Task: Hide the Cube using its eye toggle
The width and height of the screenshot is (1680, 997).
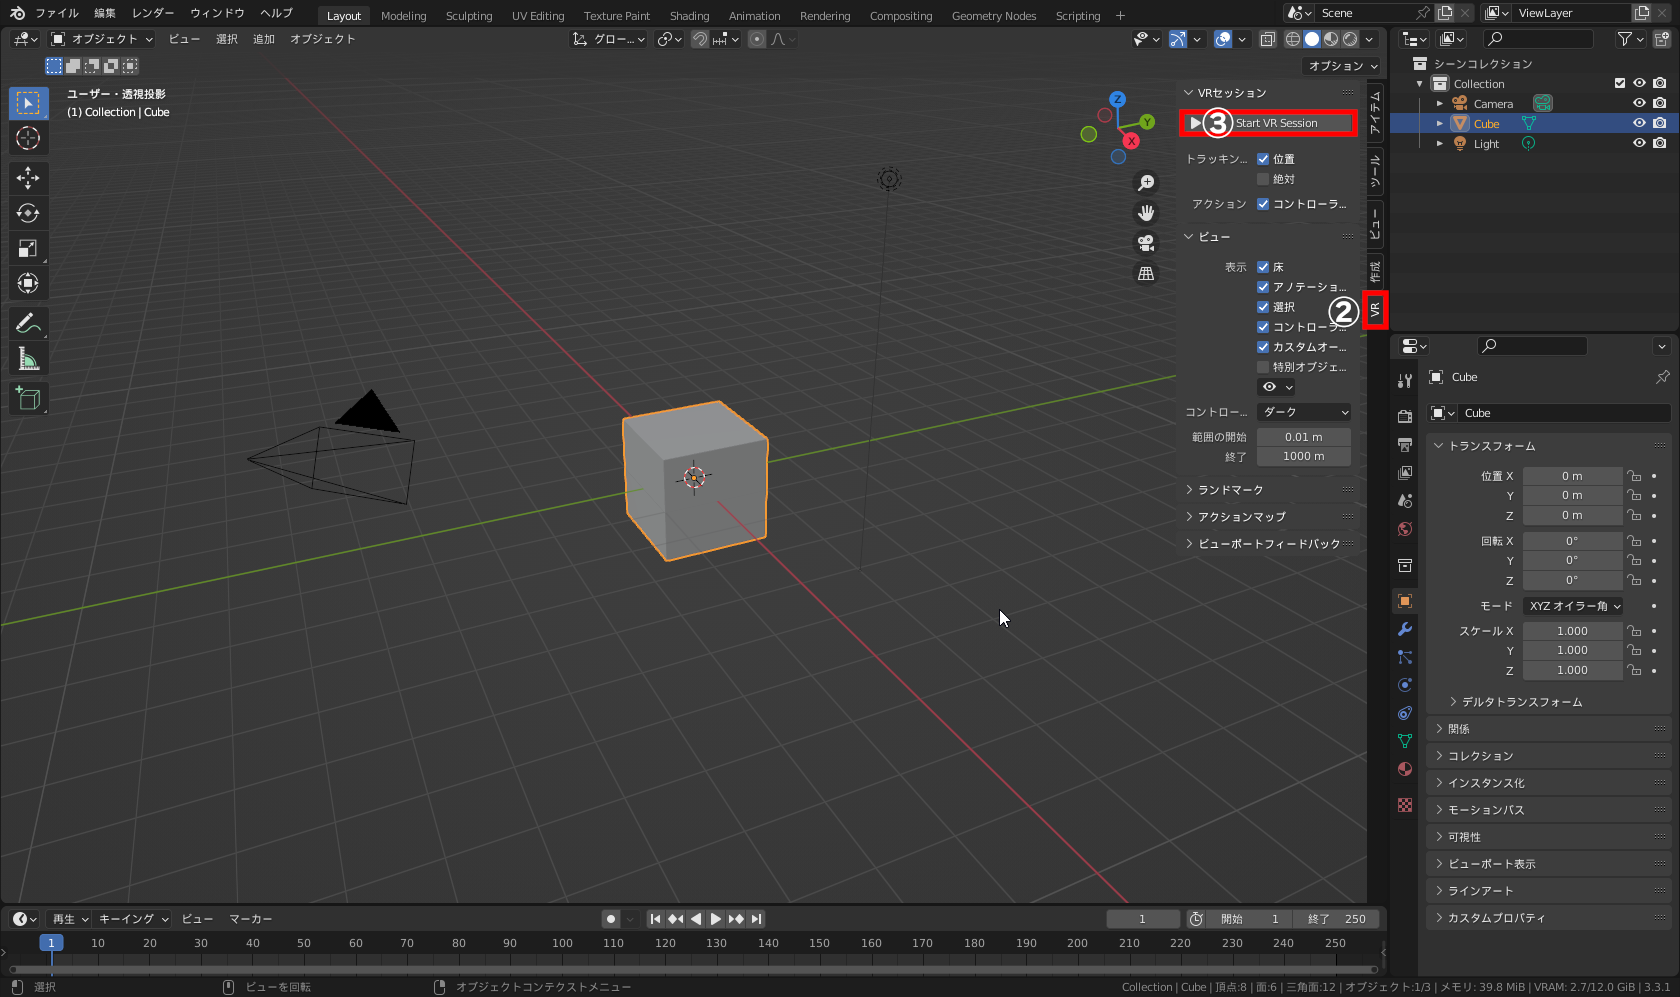Action: point(1639,123)
